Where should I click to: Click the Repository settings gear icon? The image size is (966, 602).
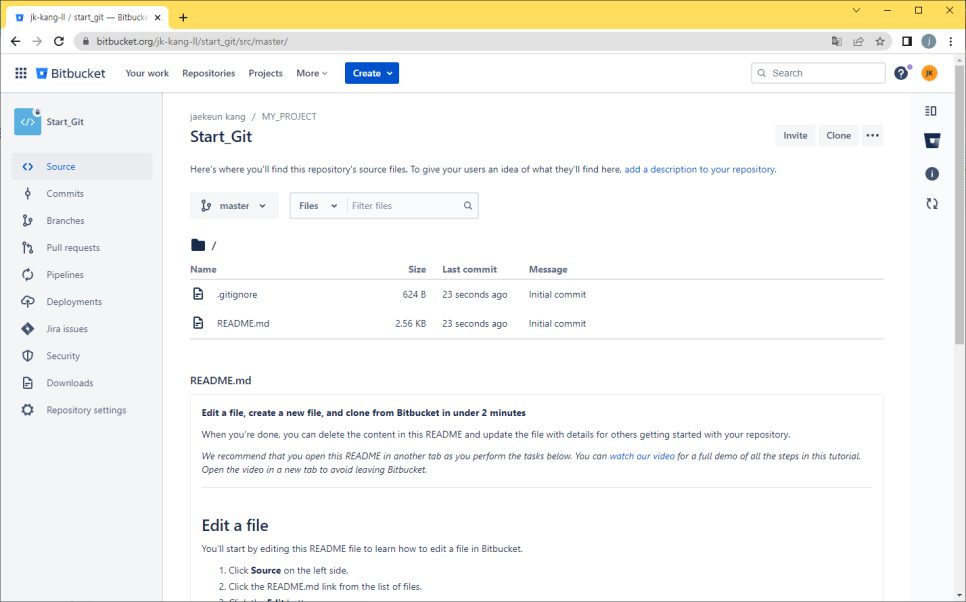28,410
